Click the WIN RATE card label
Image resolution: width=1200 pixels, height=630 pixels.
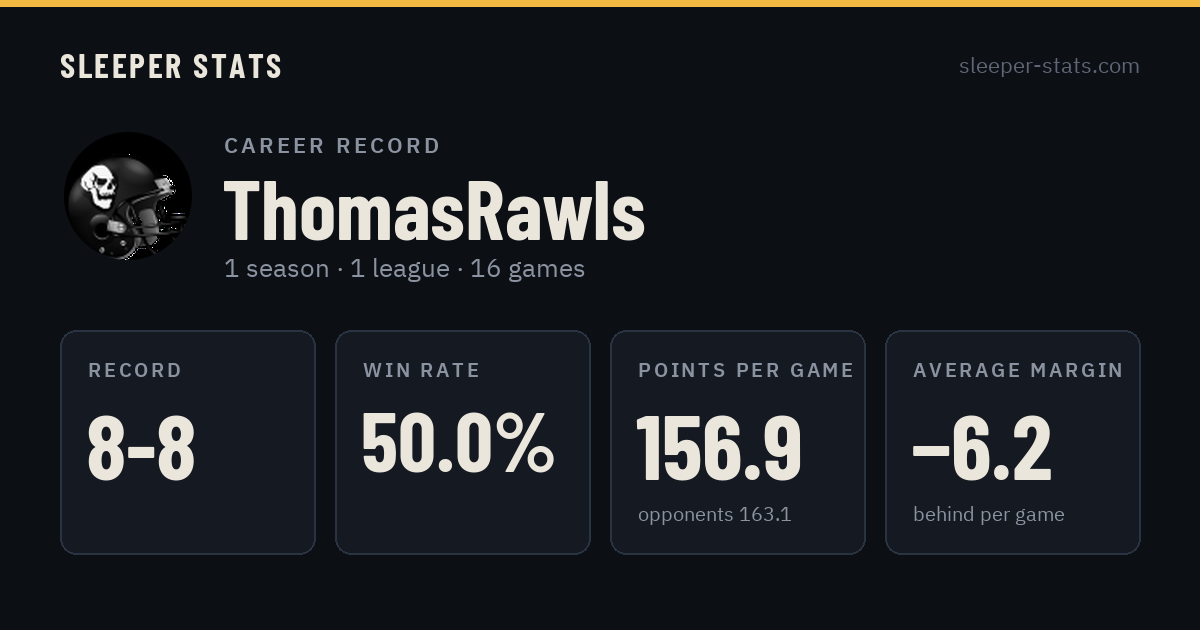pyautogui.click(x=422, y=371)
